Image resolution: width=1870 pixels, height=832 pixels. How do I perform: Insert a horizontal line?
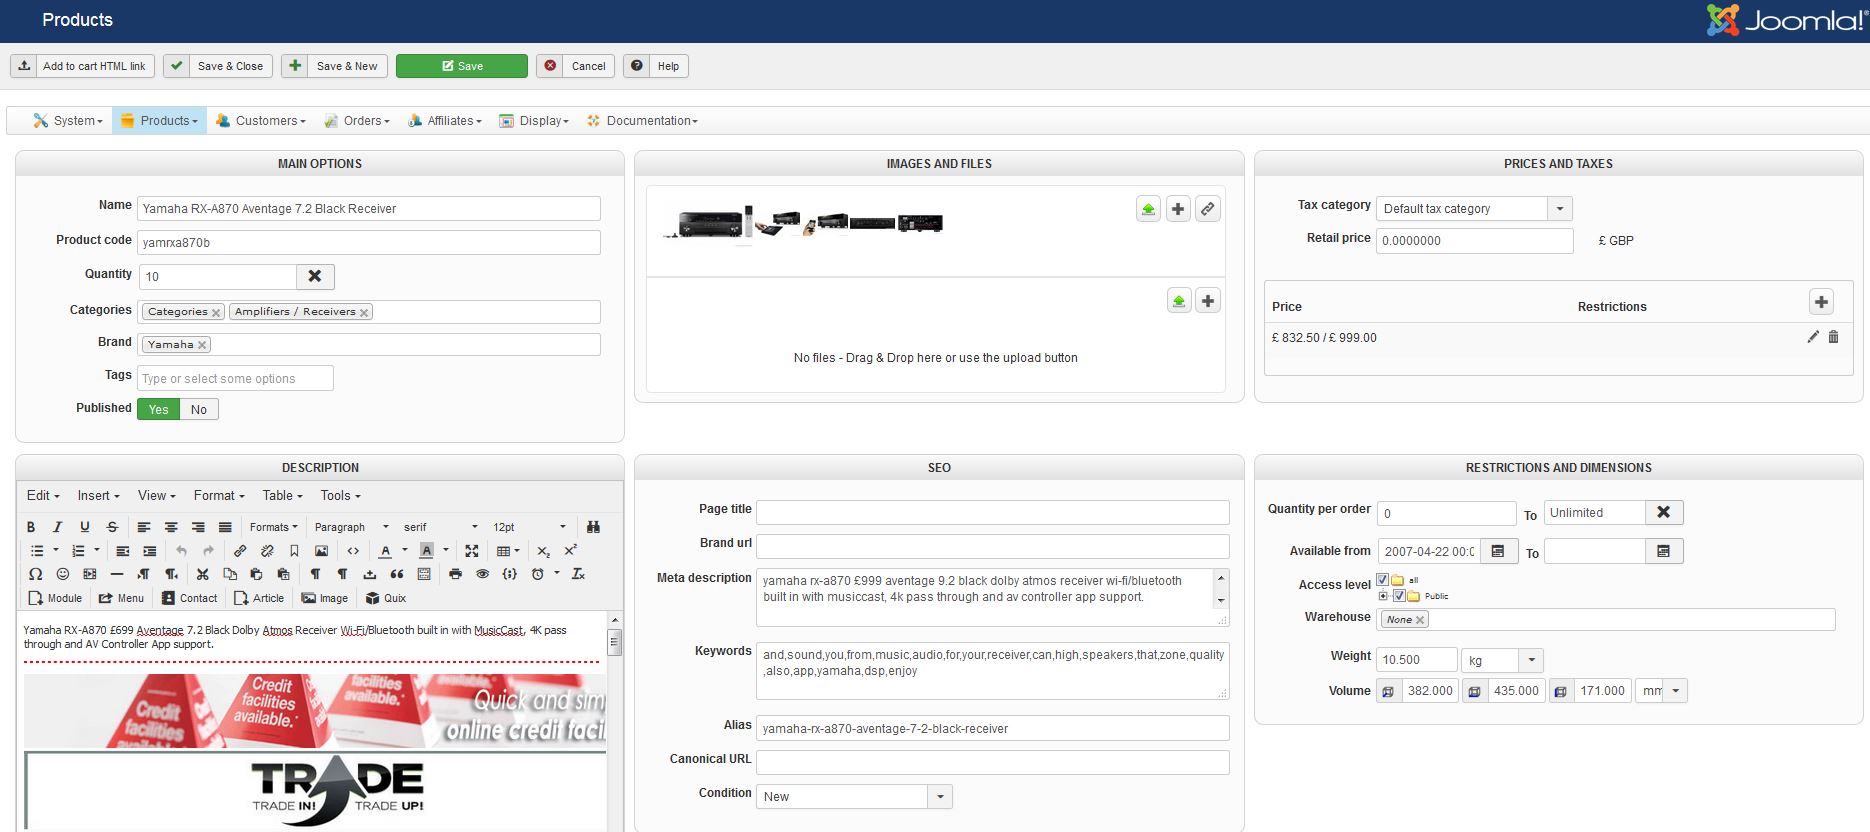coord(117,574)
